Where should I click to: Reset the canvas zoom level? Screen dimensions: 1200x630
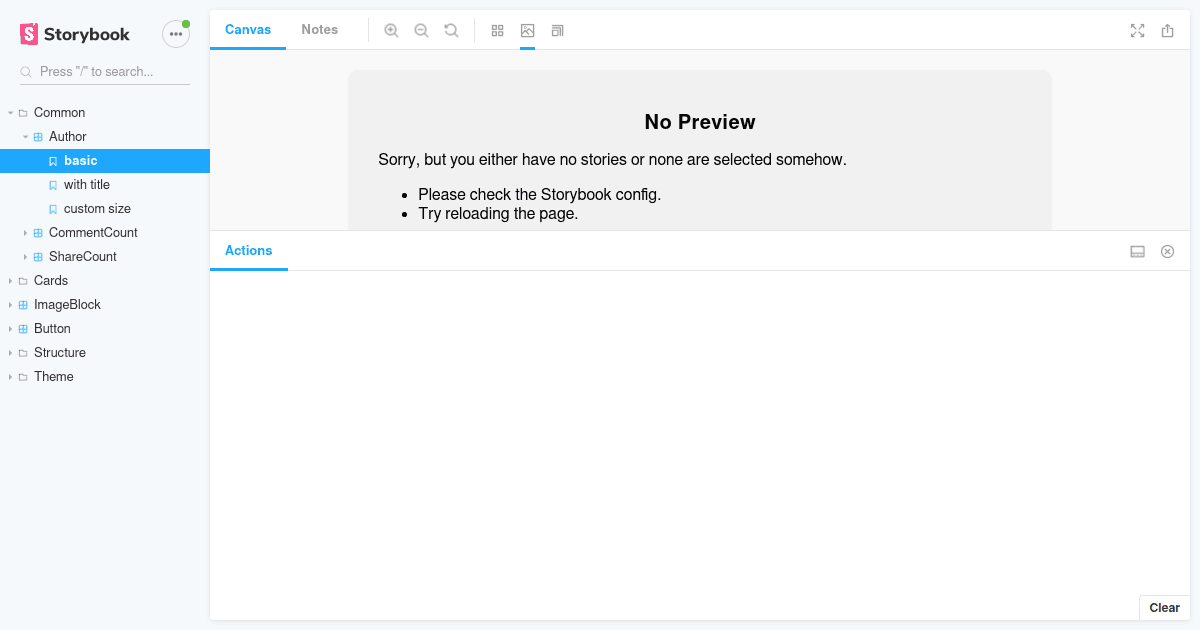pyautogui.click(x=451, y=30)
